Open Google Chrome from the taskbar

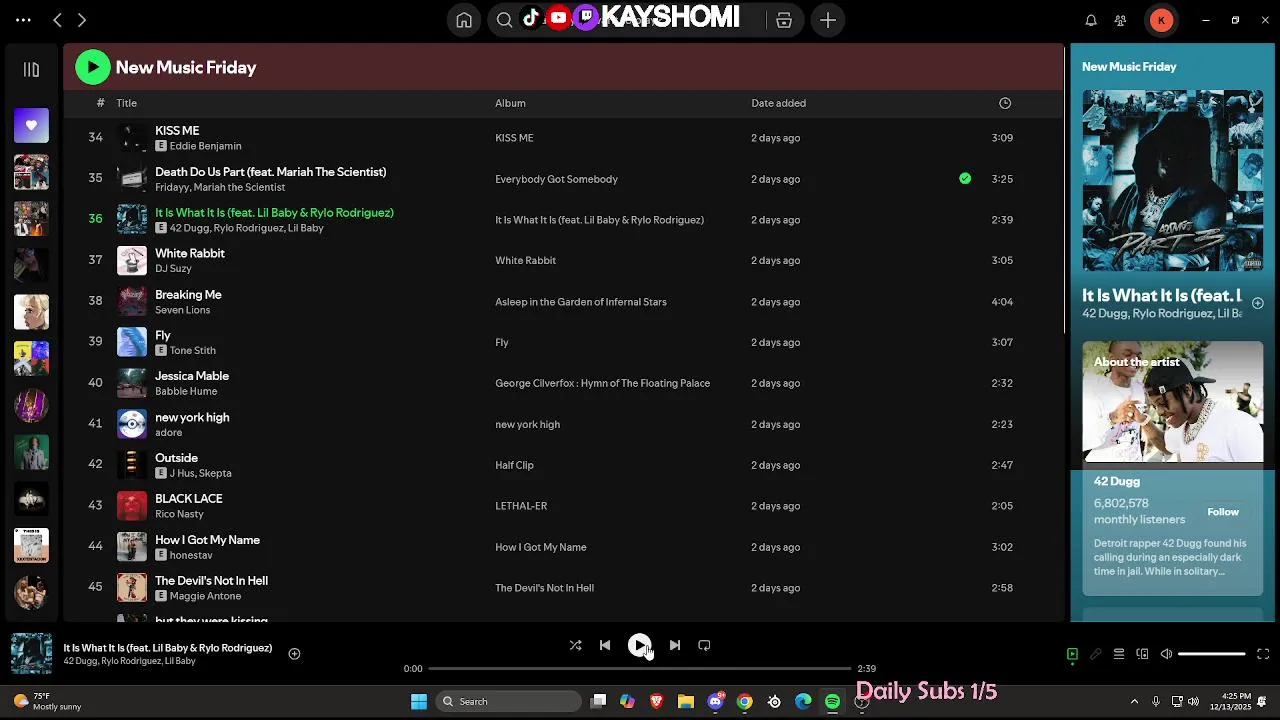click(x=745, y=701)
